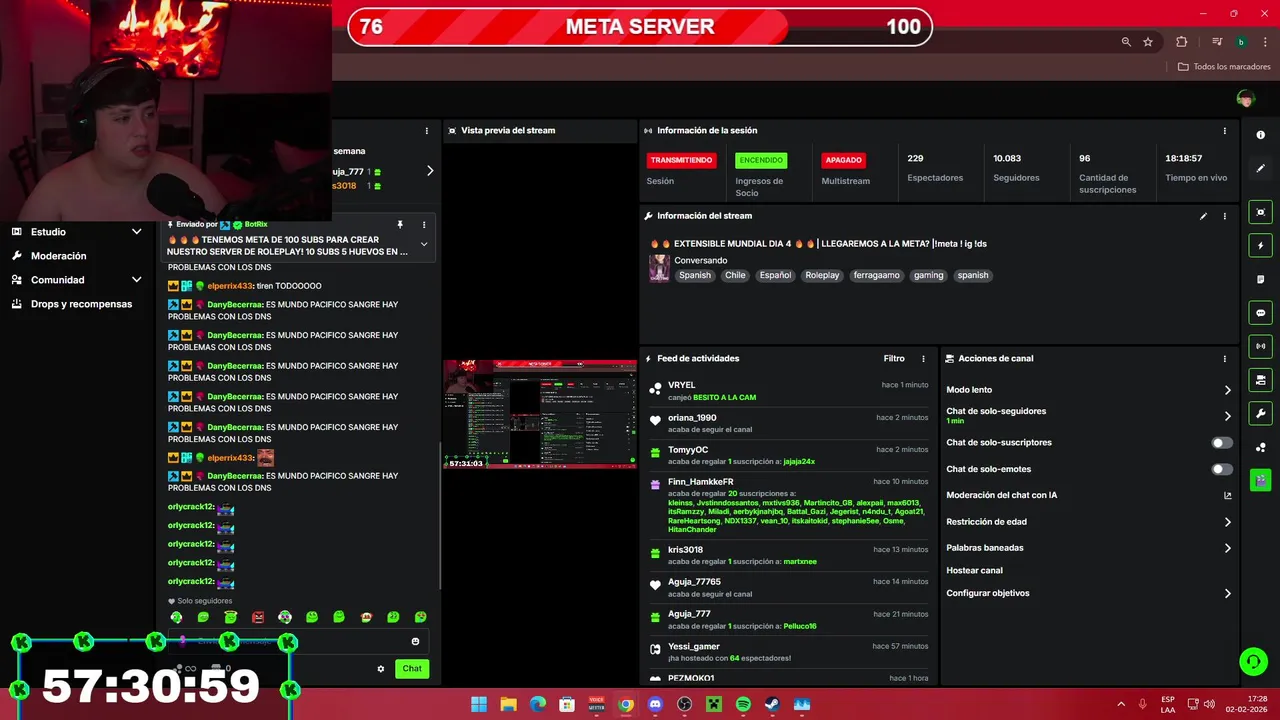Toggle Chat de solo-emotes switch
This screenshot has width=1280, height=720.
[x=1222, y=469]
